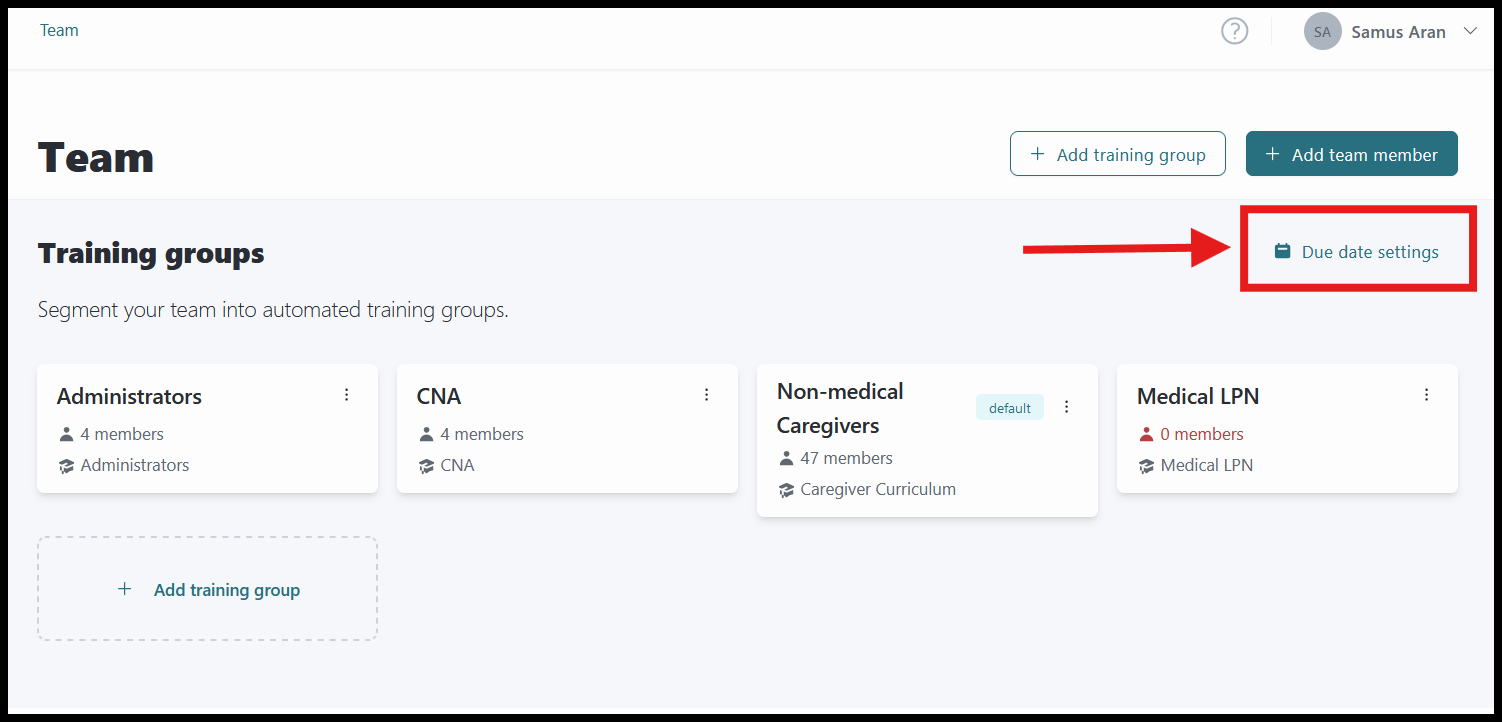Expand the Samus Aran account dropdown chevron

pyautogui.click(x=1470, y=31)
